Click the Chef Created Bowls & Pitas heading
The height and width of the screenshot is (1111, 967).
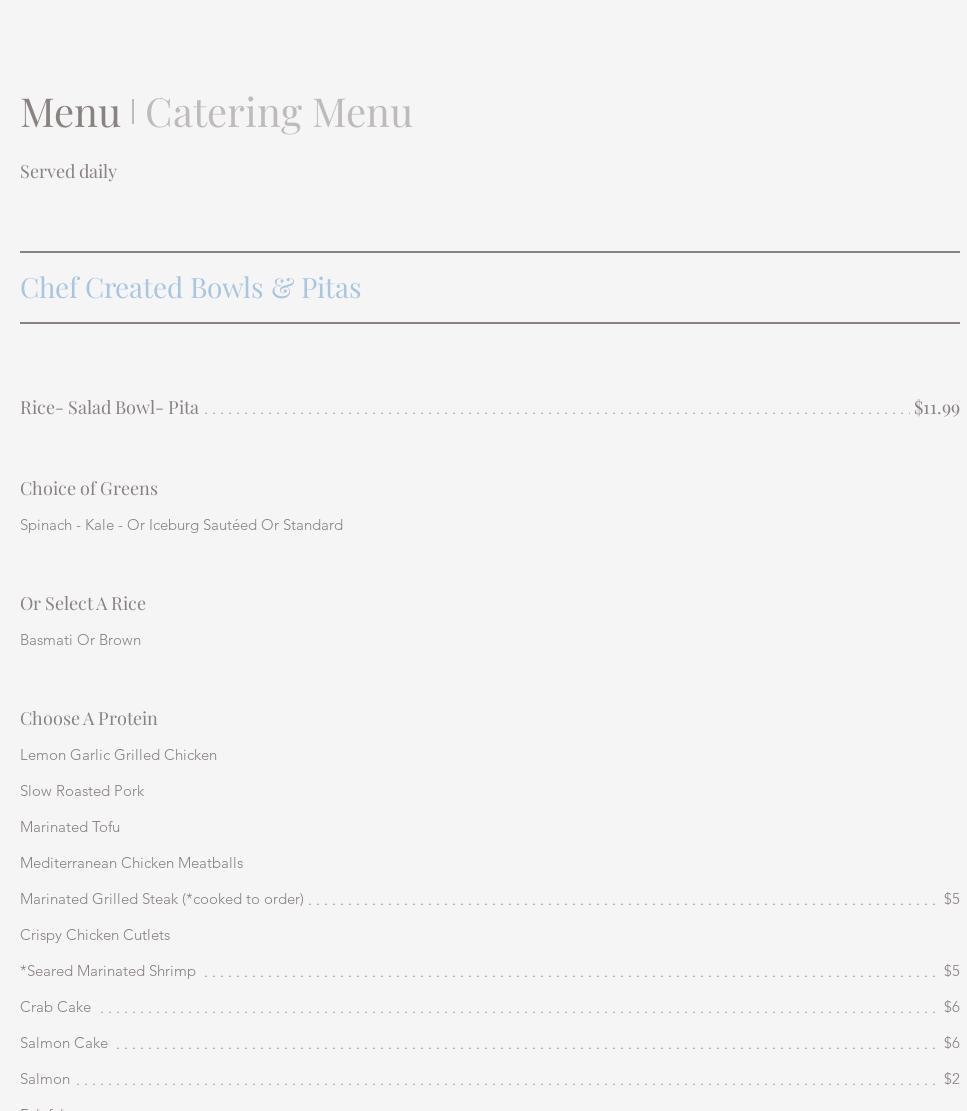pos(190,287)
